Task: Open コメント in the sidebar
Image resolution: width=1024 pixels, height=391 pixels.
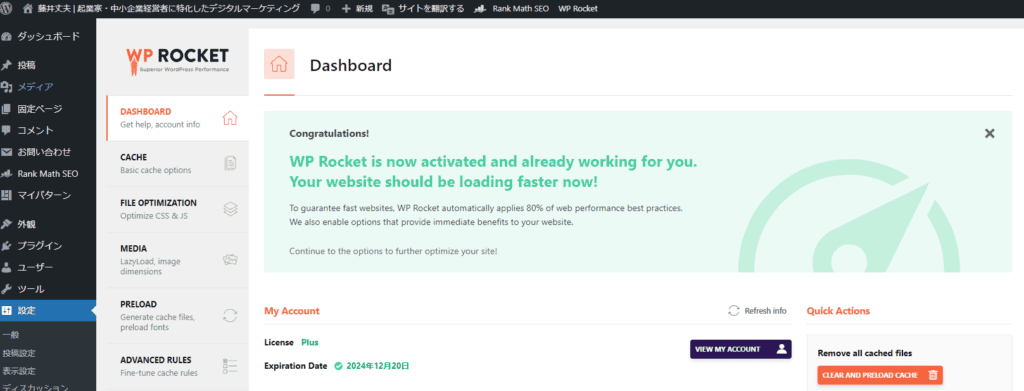Action: (x=48, y=130)
